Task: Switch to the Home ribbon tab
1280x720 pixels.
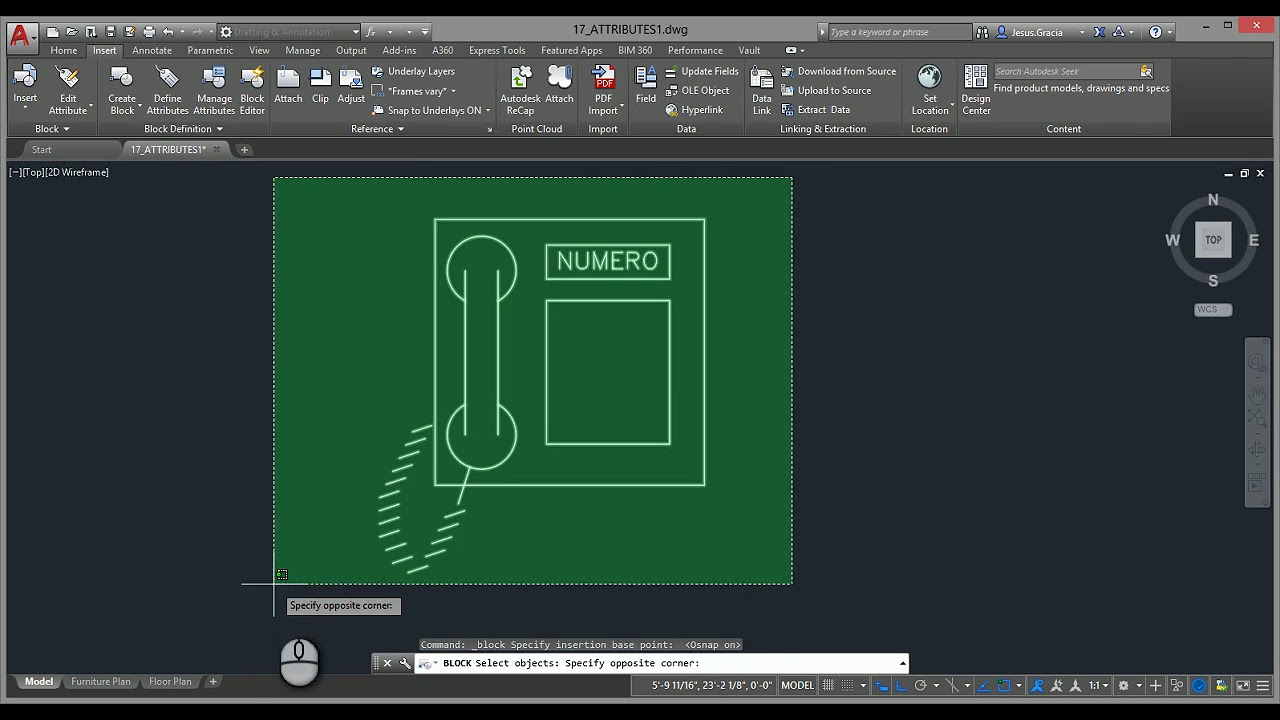Action: [x=64, y=50]
